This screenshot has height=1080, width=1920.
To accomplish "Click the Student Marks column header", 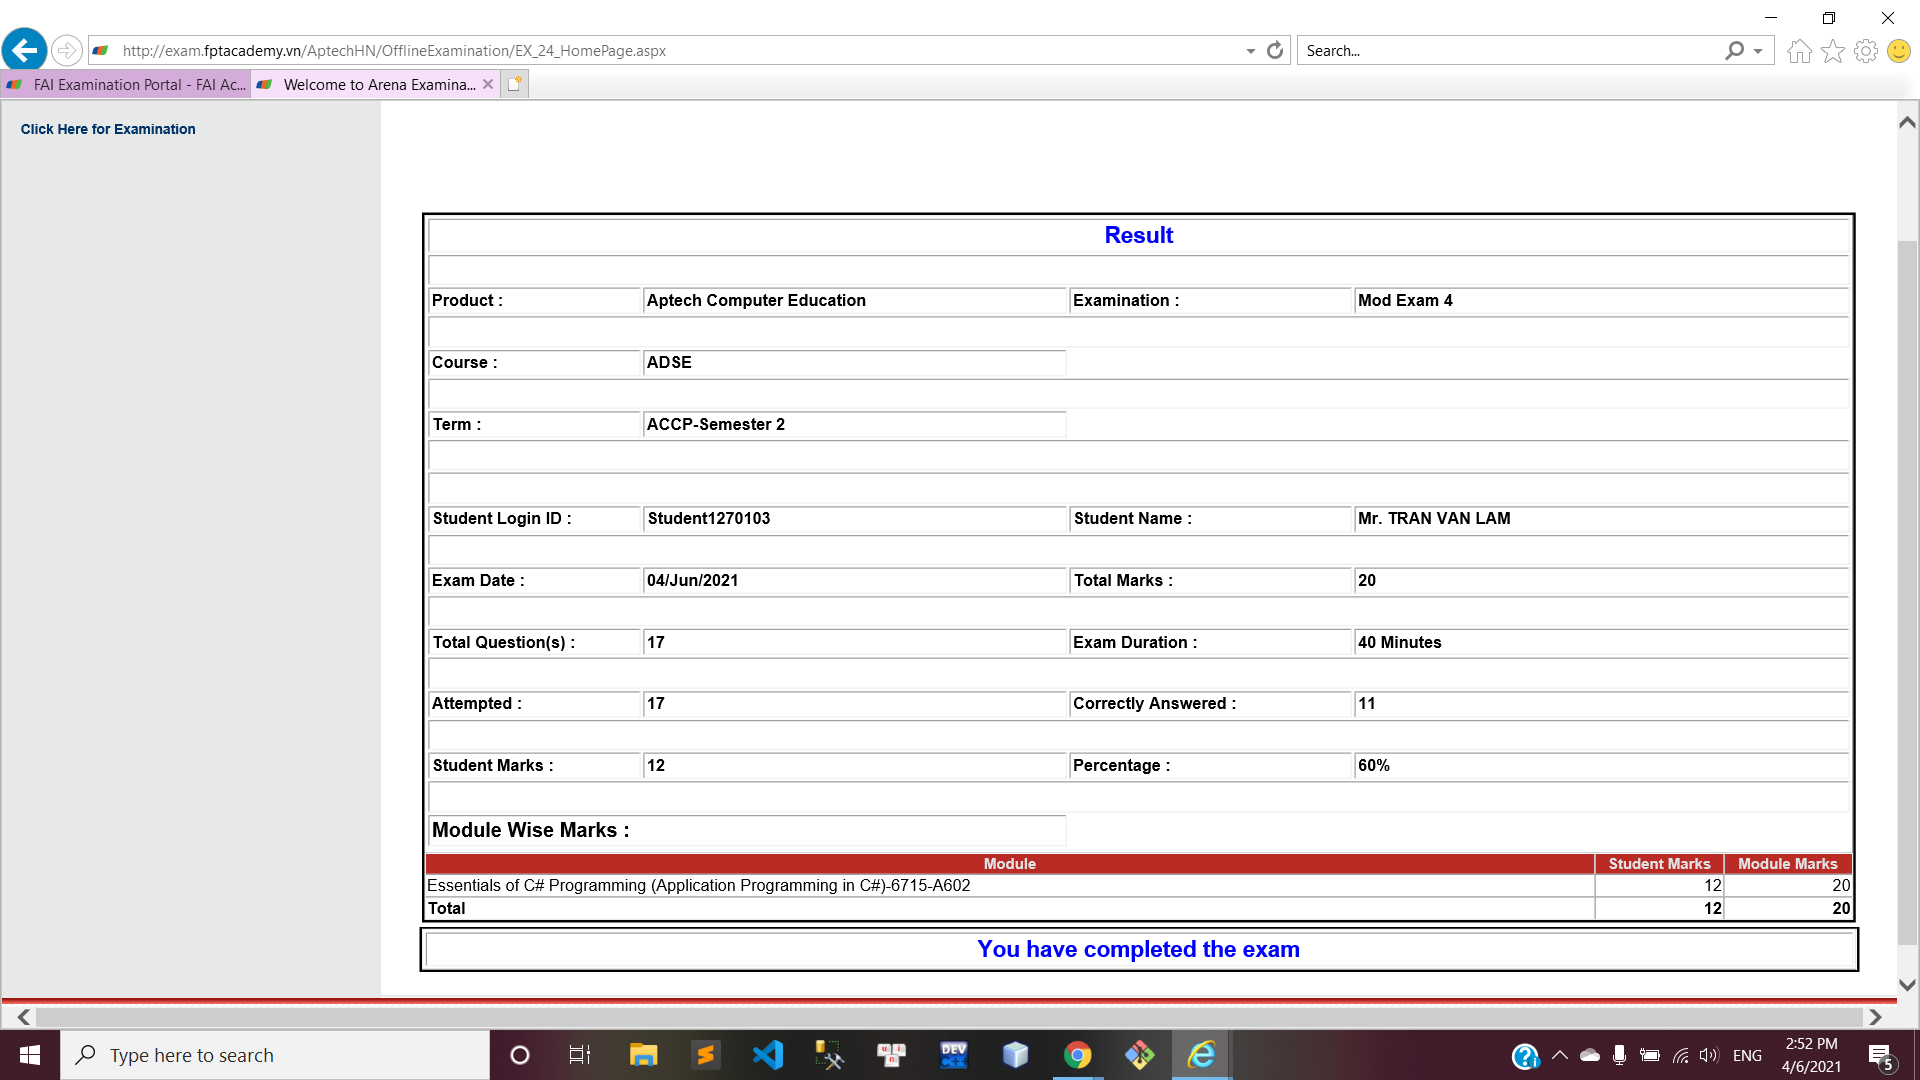I will pos(1659,864).
